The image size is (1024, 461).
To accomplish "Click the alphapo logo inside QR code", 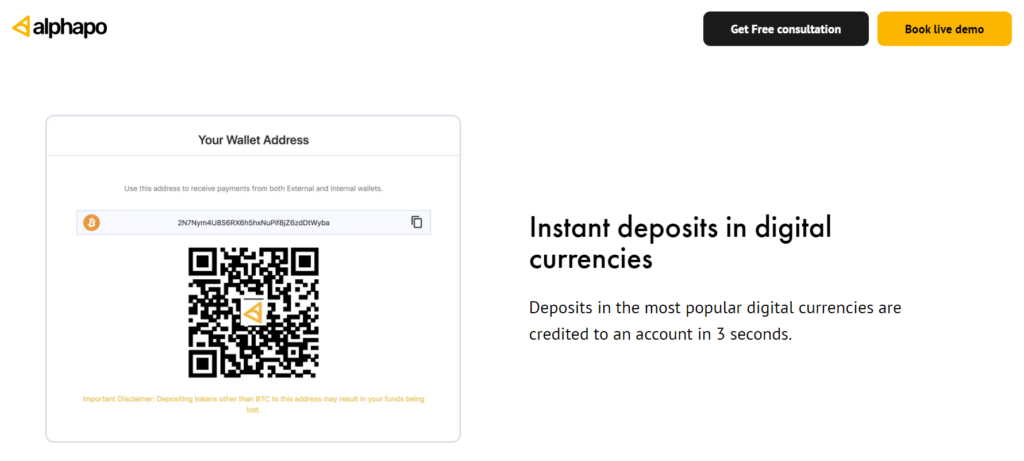I will point(253,313).
